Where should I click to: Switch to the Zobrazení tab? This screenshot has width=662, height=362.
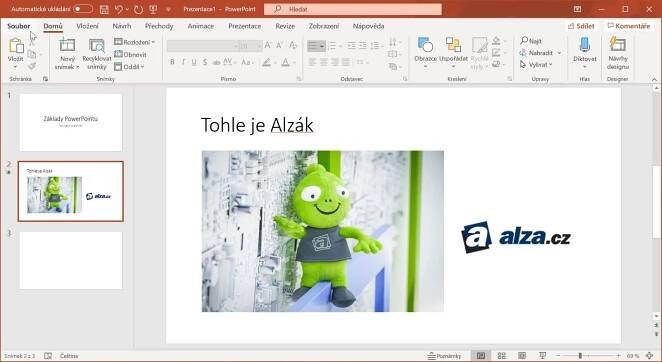tap(323, 26)
